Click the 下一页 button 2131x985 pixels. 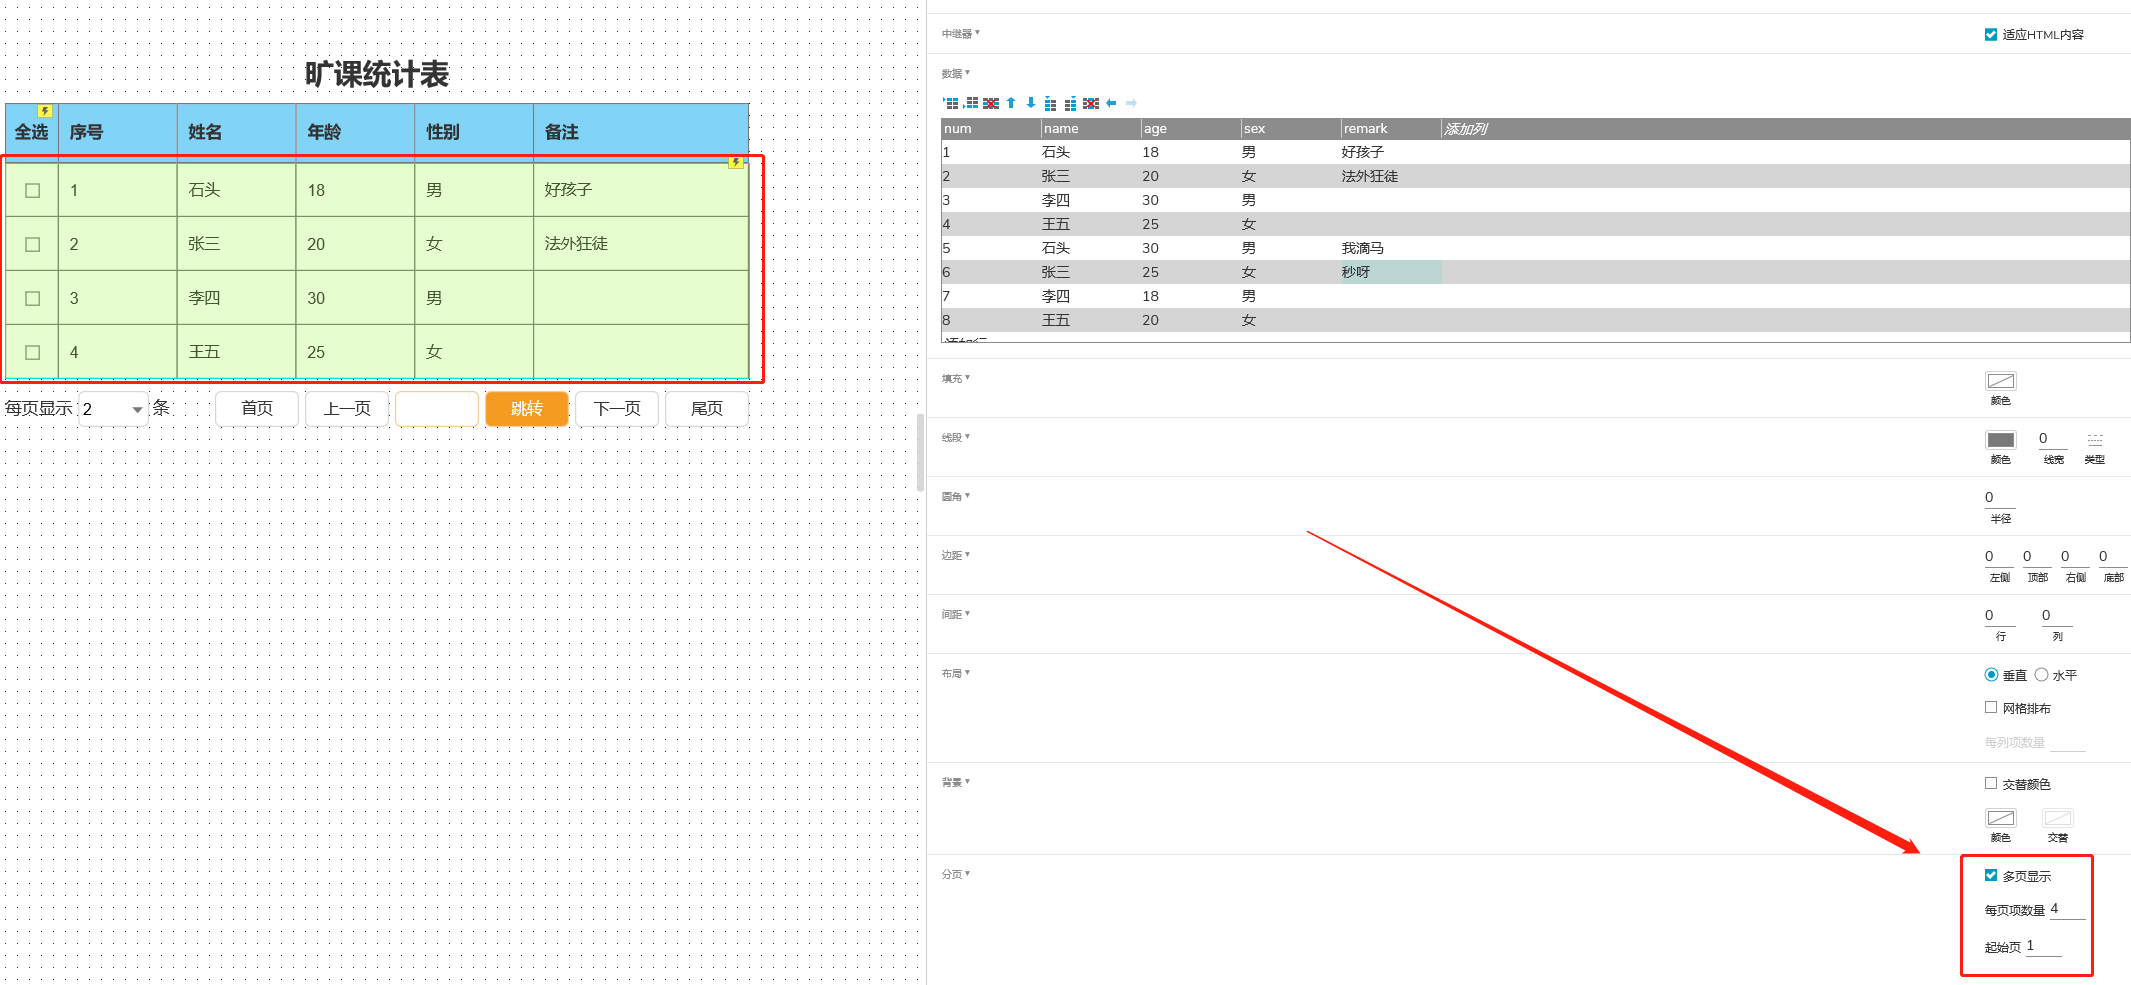click(x=617, y=409)
